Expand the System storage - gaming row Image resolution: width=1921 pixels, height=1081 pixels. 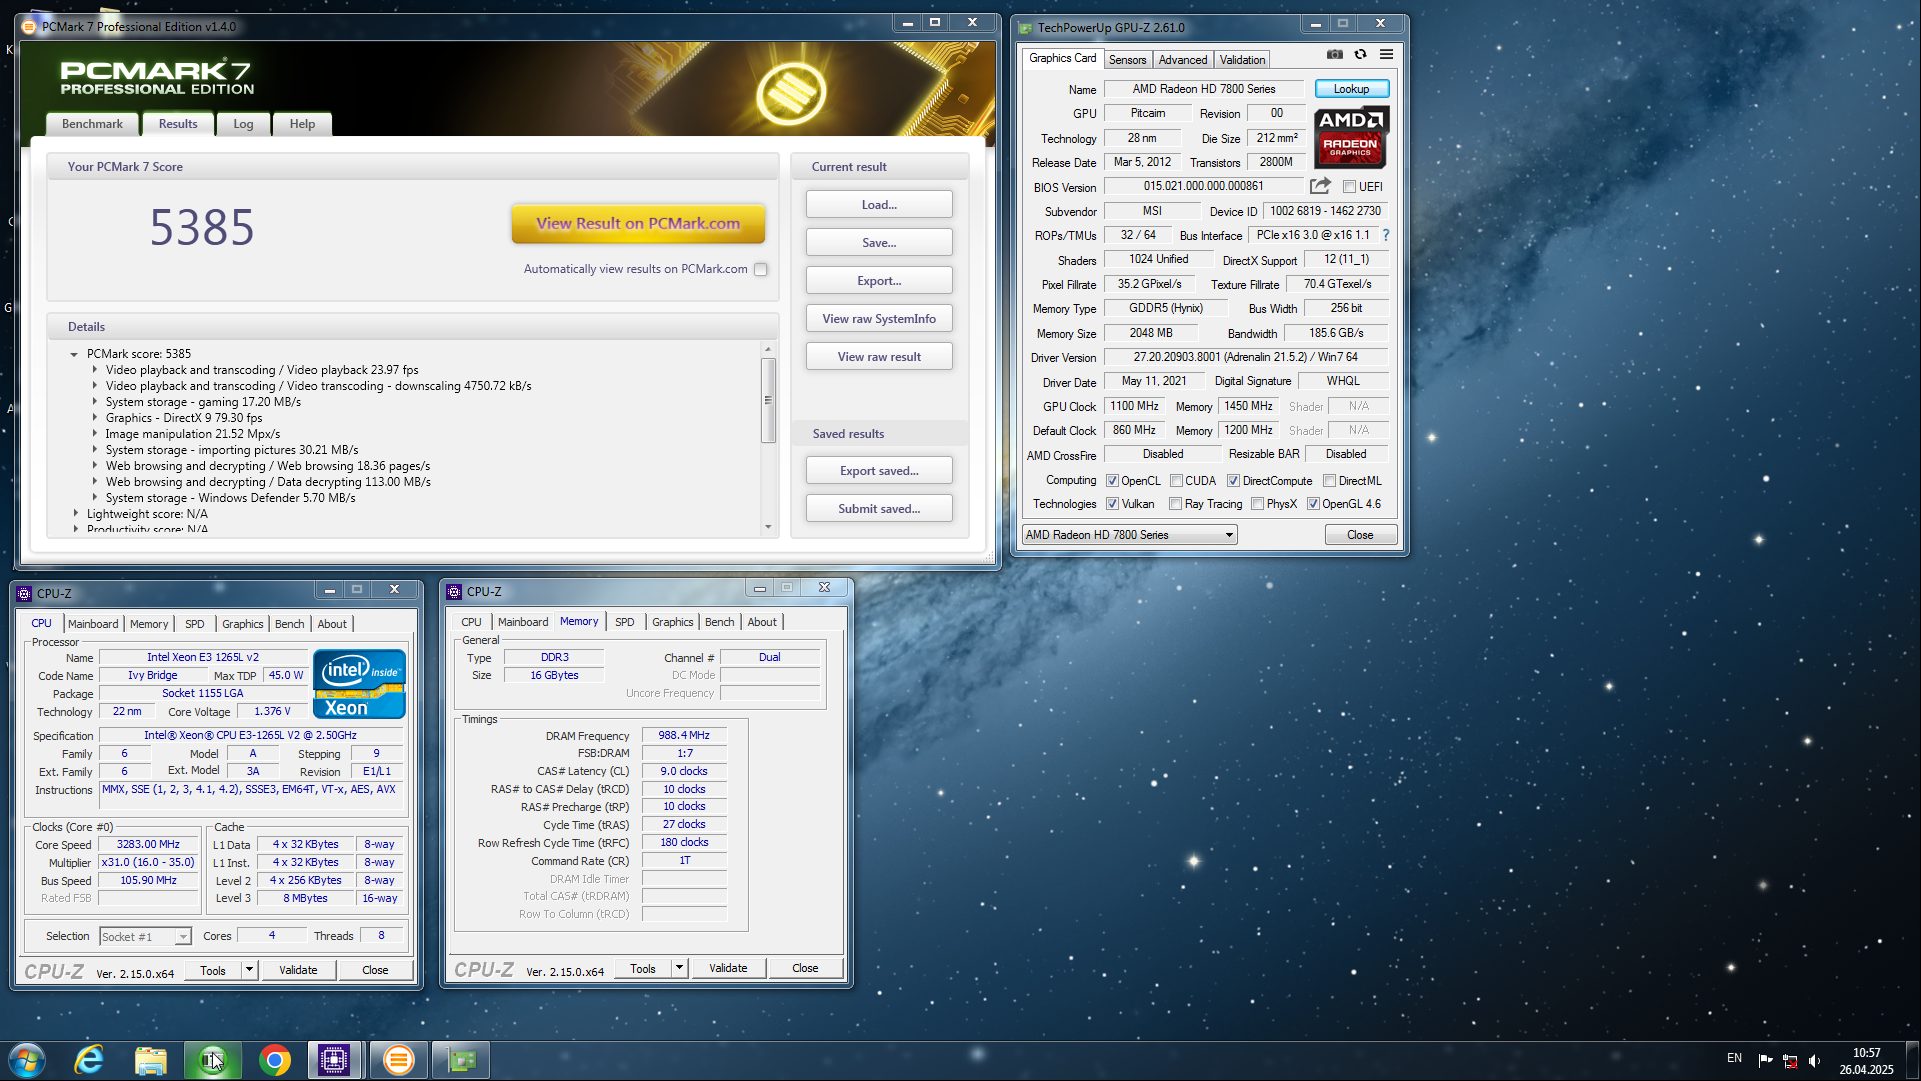tap(95, 402)
